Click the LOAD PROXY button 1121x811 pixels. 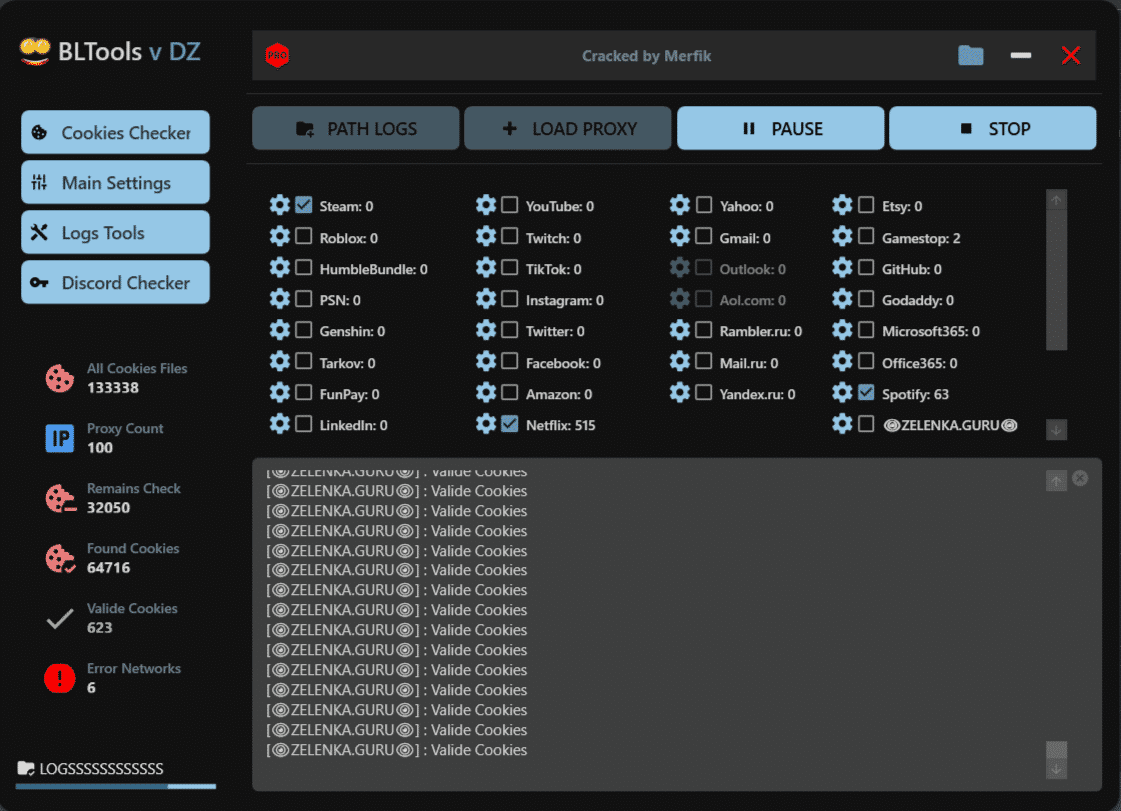[x=568, y=129]
